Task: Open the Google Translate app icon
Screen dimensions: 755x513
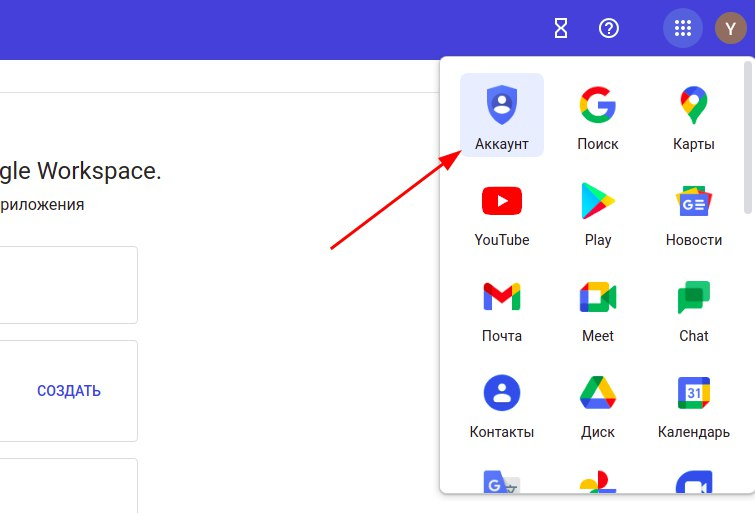Action: pyautogui.click(x=502, y=482)
